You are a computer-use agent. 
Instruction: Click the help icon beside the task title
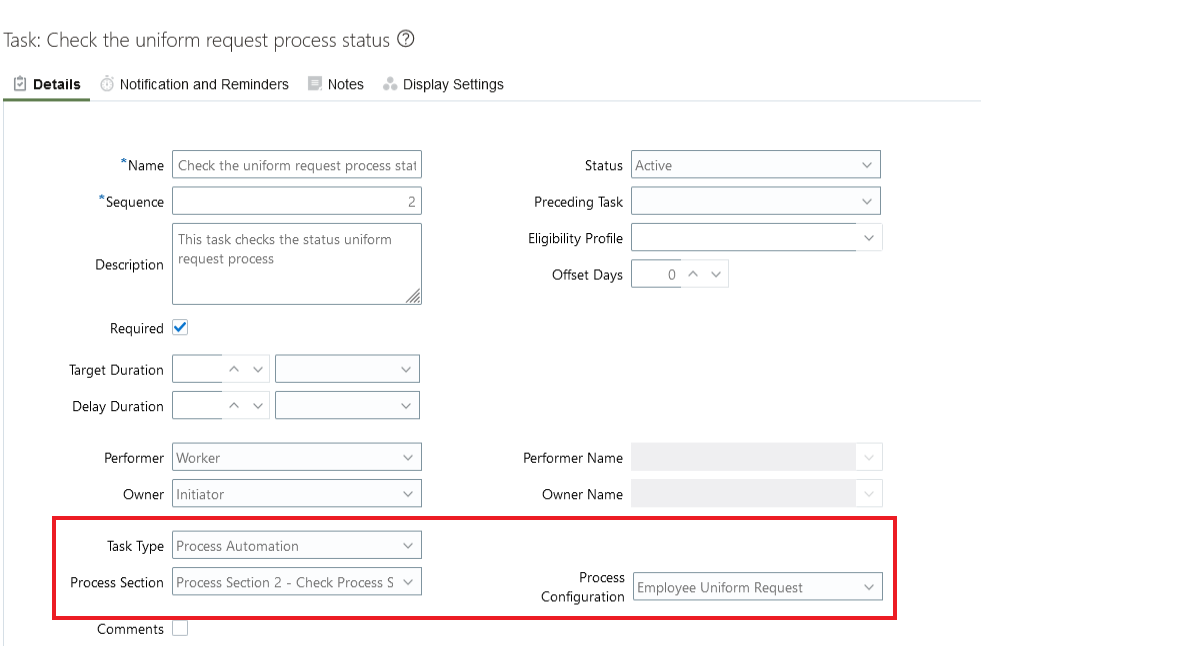pos(405,40)
